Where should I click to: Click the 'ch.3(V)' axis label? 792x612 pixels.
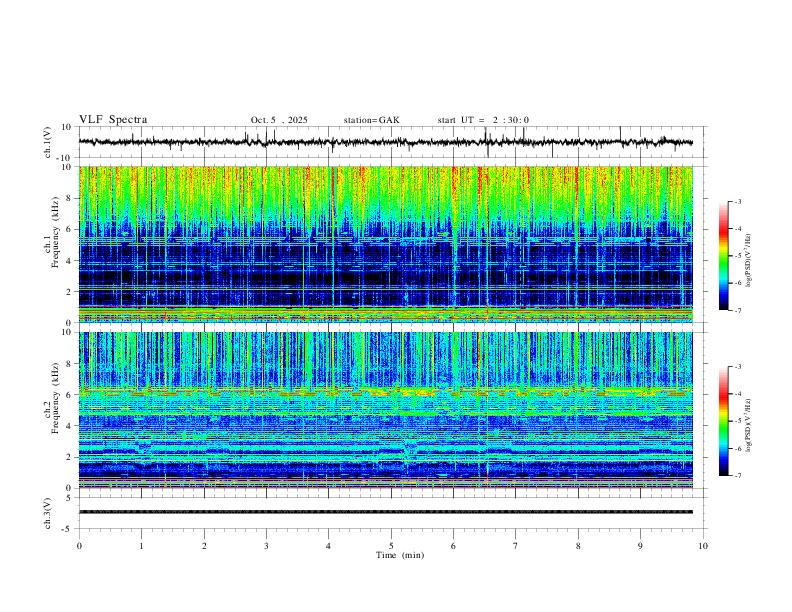tap(48, 513)
